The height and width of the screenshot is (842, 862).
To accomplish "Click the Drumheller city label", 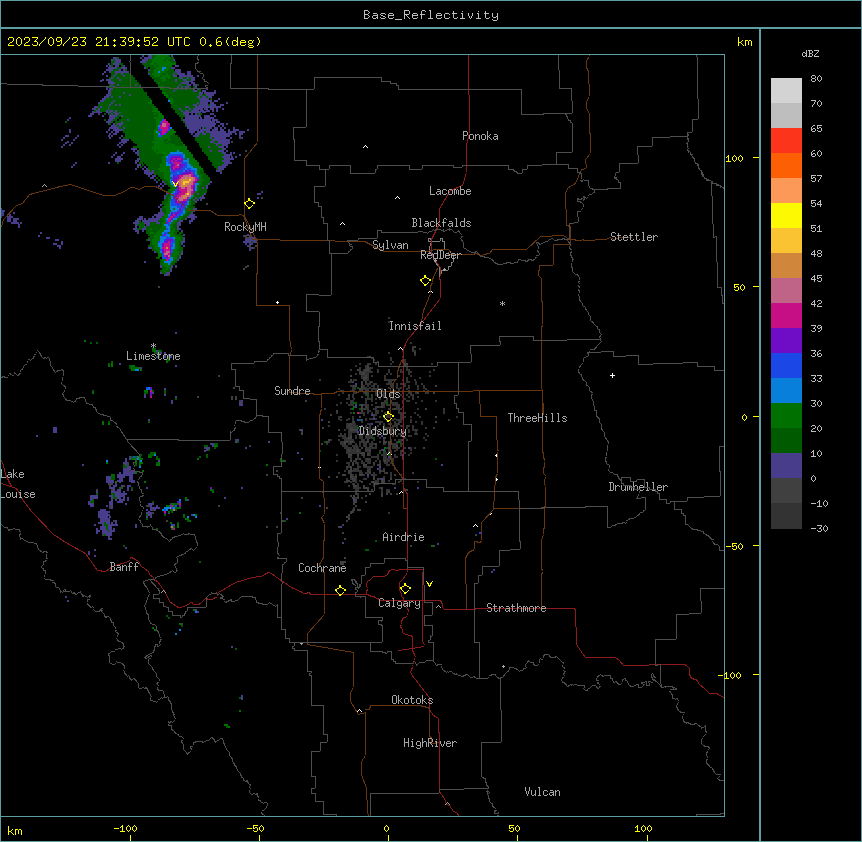I will [x=638, y=487].
